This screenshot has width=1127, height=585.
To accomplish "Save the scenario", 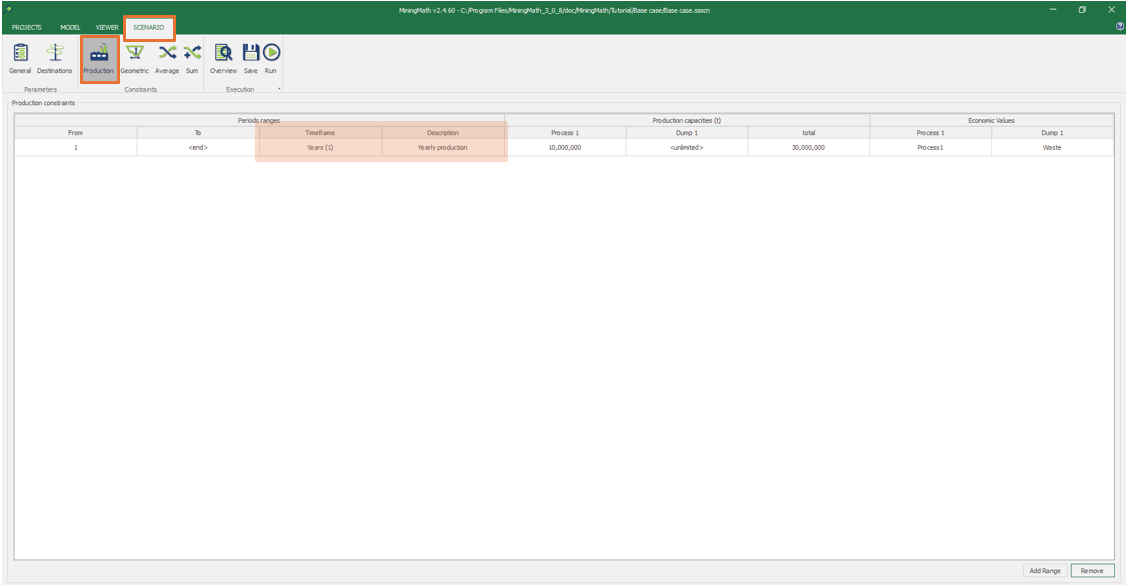I will pos(250,59).
